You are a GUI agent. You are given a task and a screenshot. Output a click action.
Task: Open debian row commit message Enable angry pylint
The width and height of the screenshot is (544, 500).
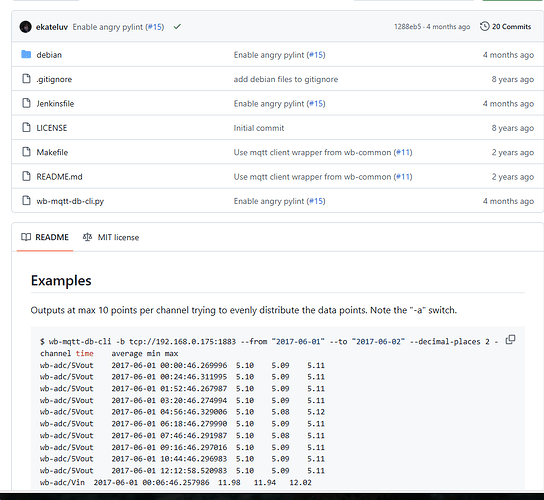click(269, 55)
